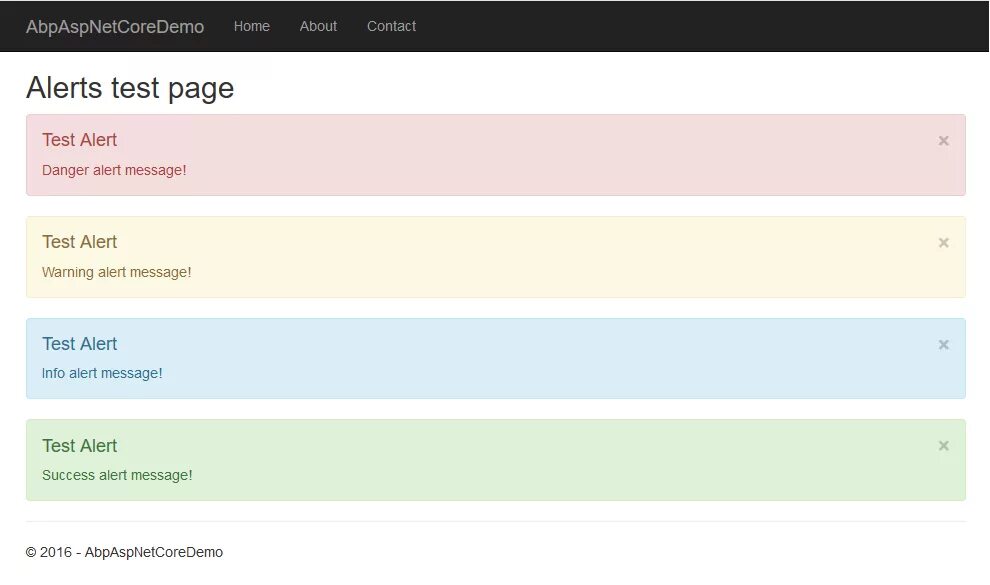Dismiss the Danger alert with its X
The image size is (990, 585).
tap(943, 141)
